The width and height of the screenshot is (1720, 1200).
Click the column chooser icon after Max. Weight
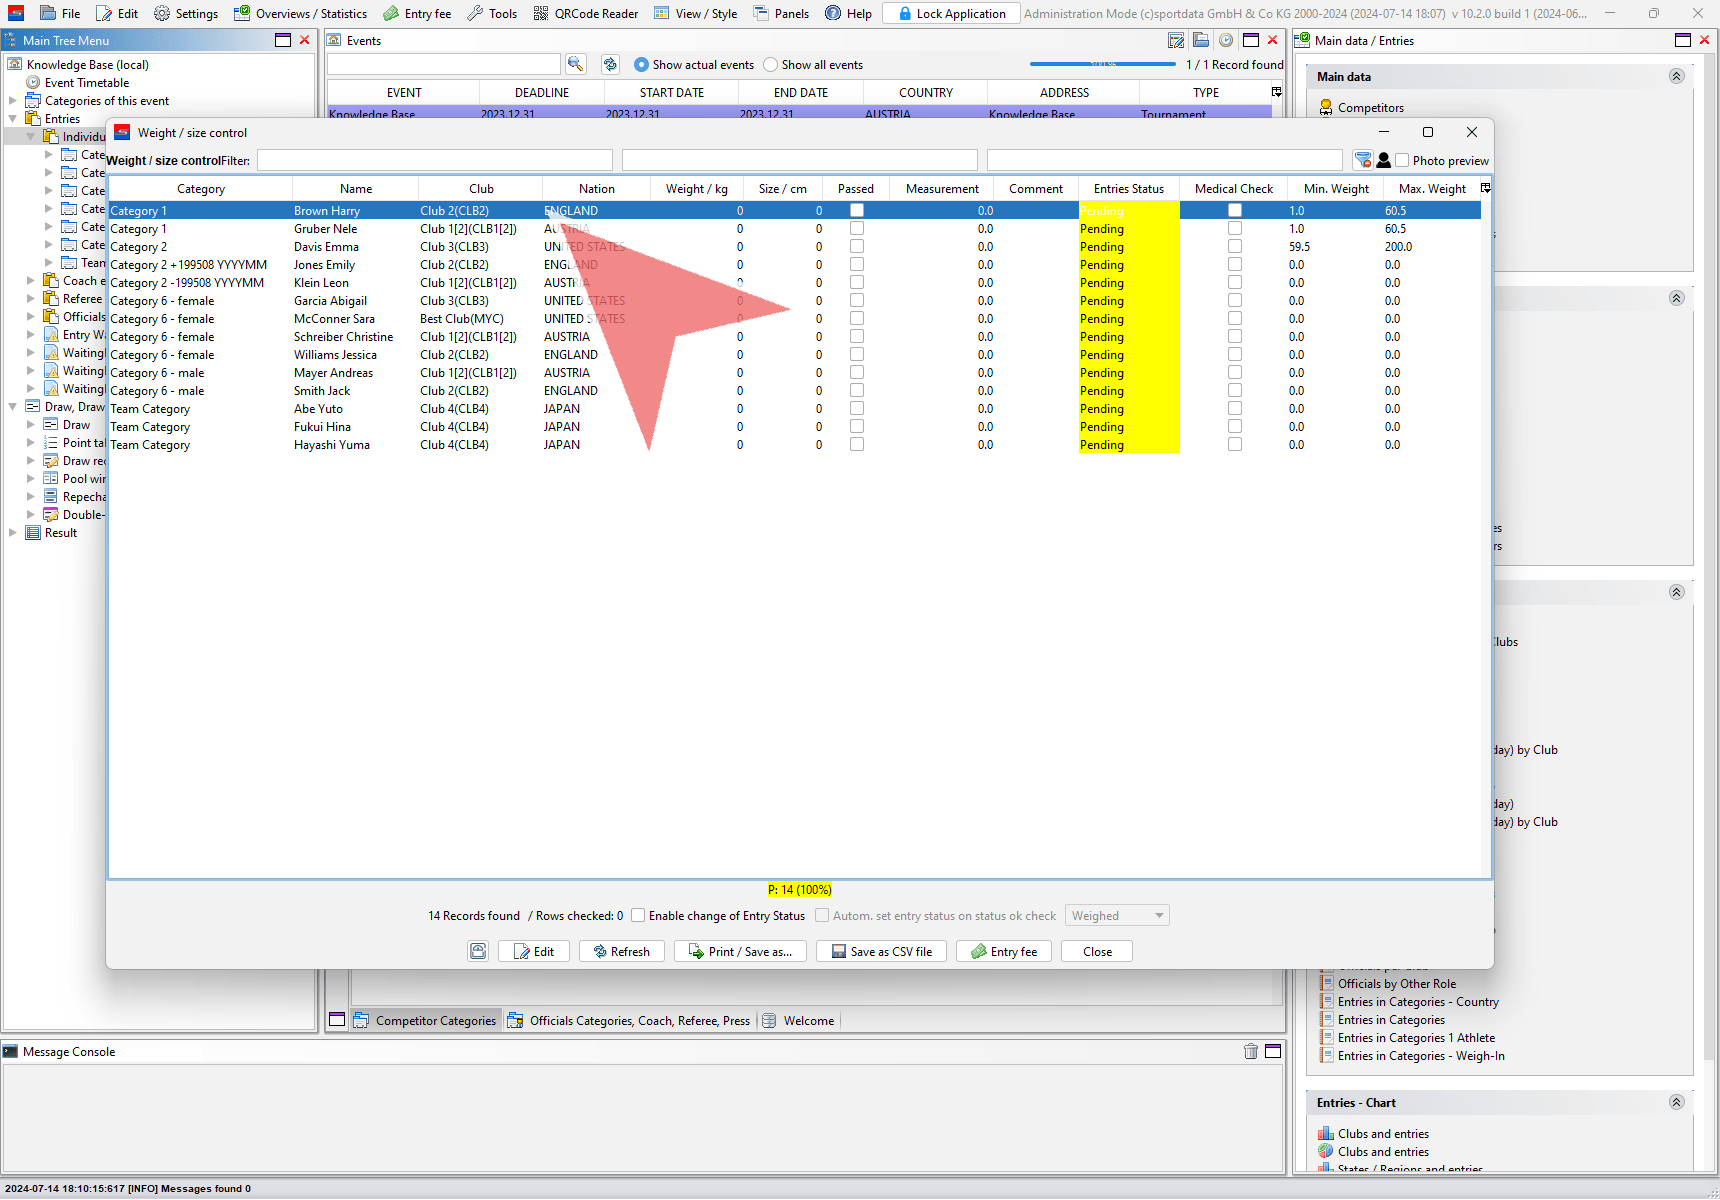(1485, 188)
